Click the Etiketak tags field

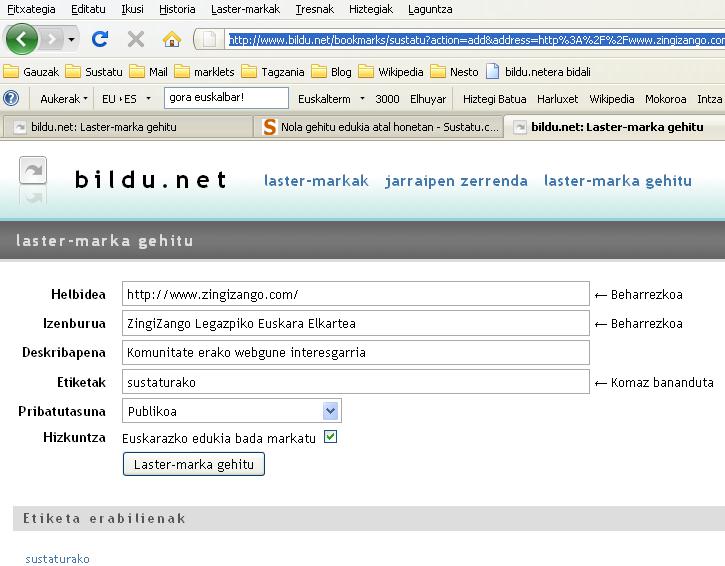(356, 381)
